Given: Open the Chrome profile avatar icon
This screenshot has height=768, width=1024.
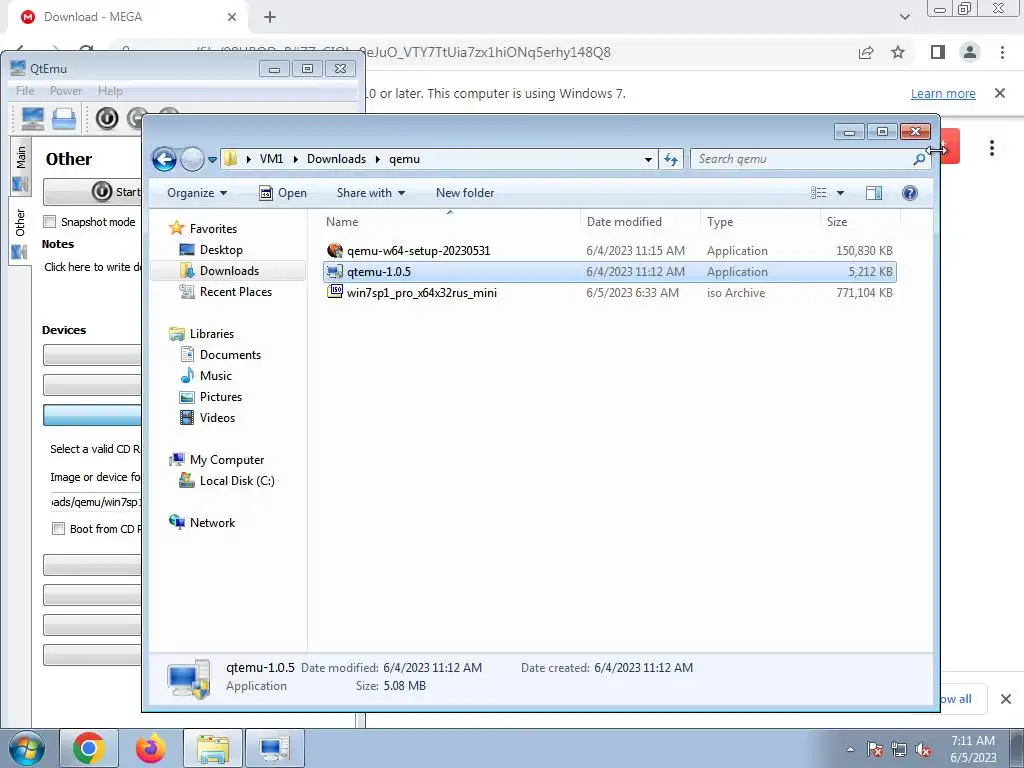Looking at the screenshot, I should pos(970,52).
